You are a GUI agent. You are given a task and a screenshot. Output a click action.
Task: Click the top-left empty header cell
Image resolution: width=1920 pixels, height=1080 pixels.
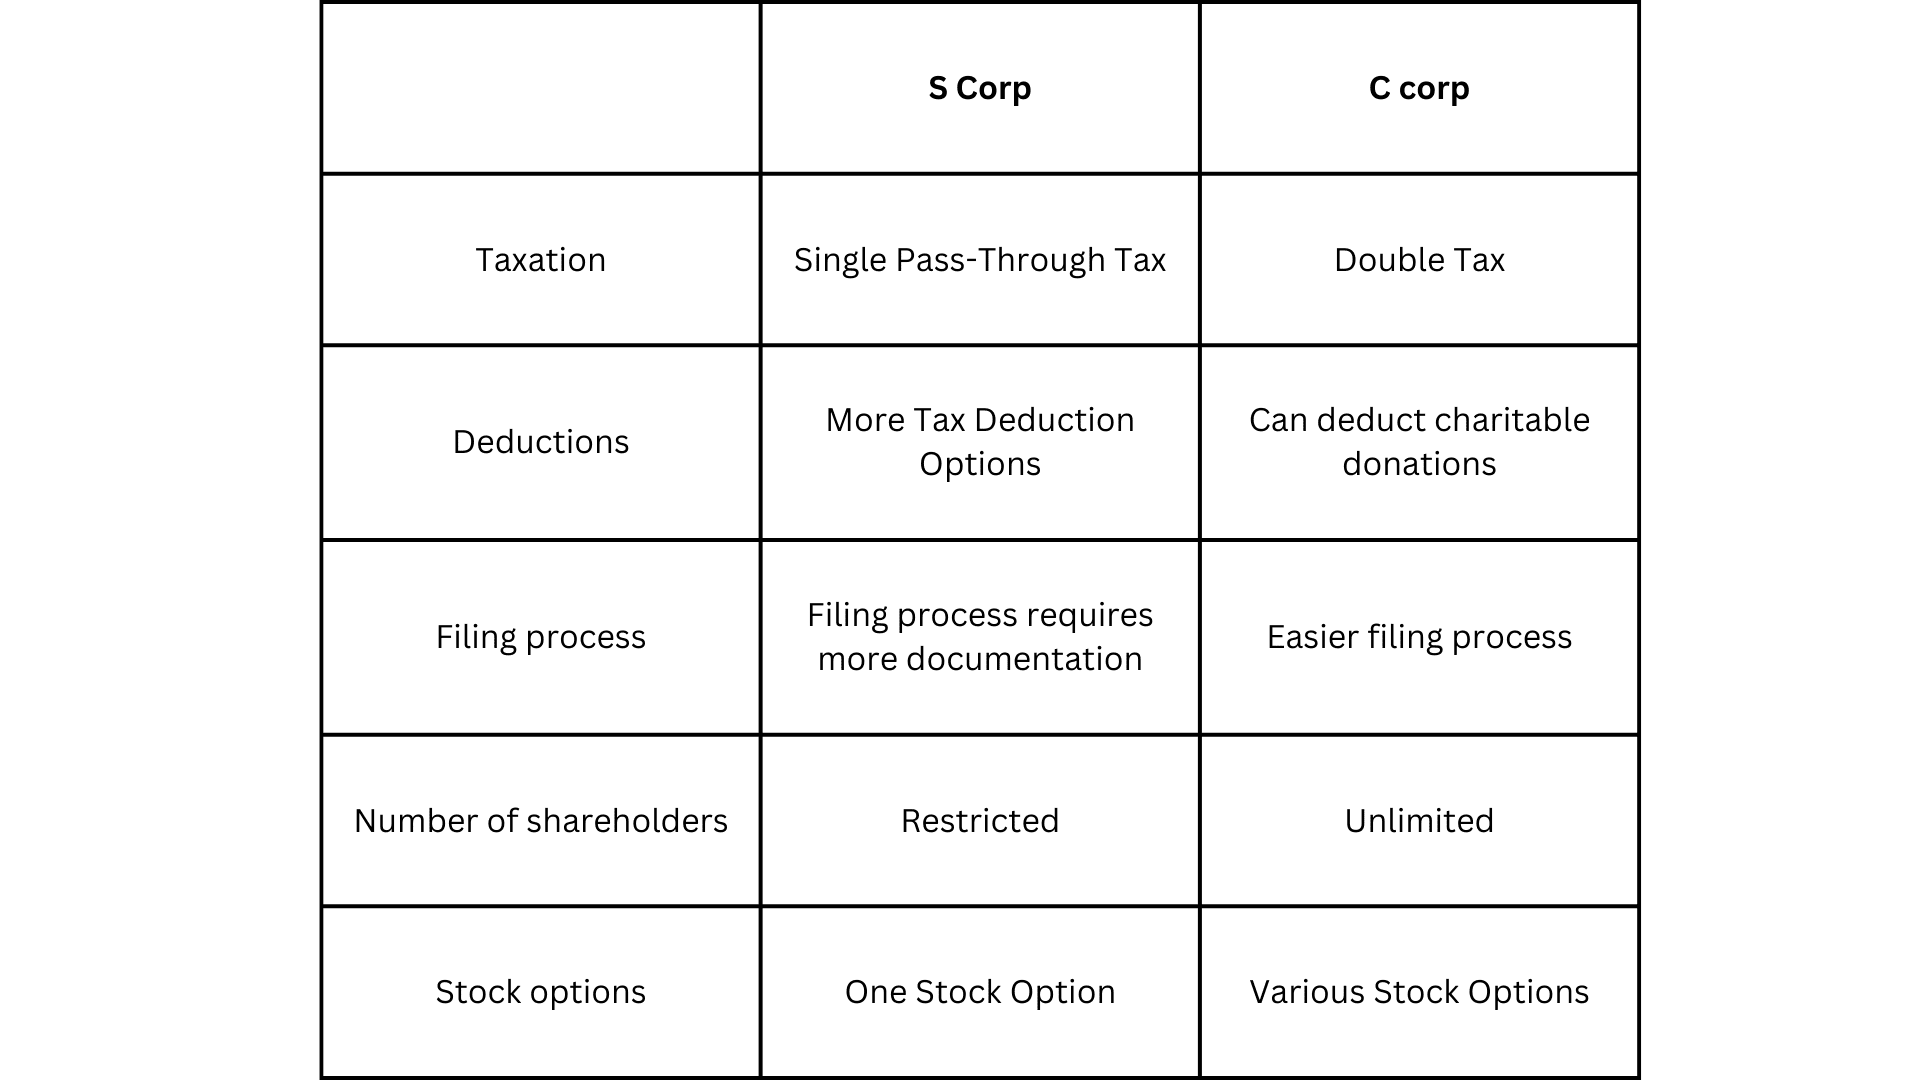click(x=541, y=86)
